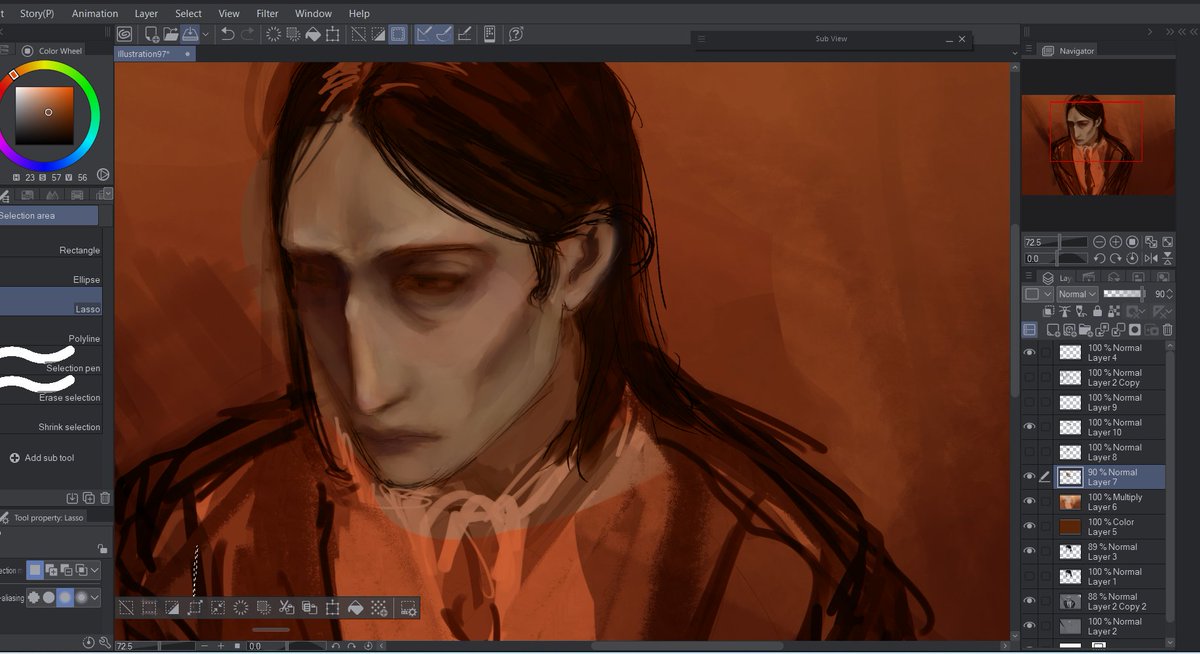
Task: Open the Select menu
Action: (x=188, y=14)
